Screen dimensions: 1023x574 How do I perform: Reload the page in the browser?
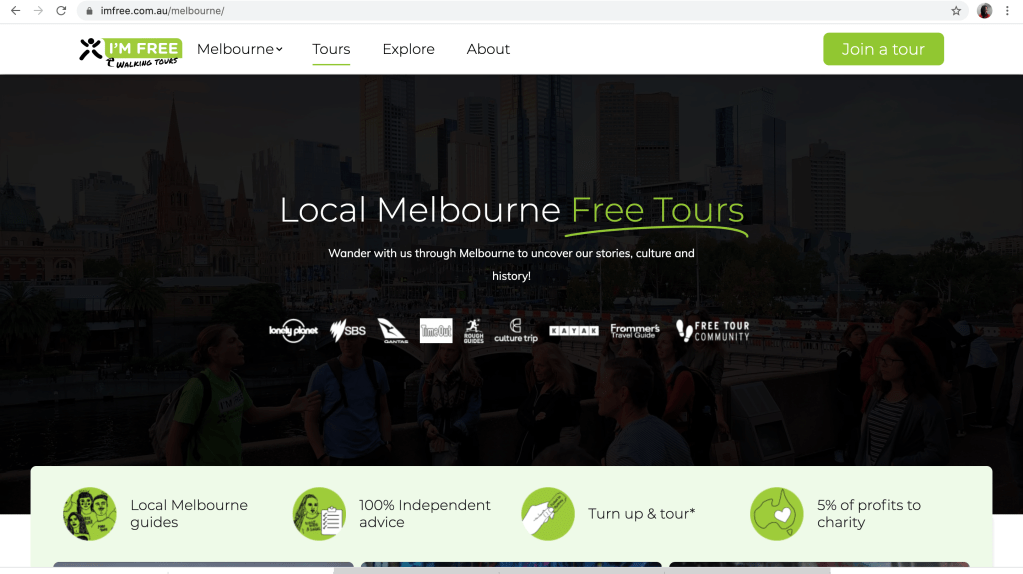(x=61, y=11)
